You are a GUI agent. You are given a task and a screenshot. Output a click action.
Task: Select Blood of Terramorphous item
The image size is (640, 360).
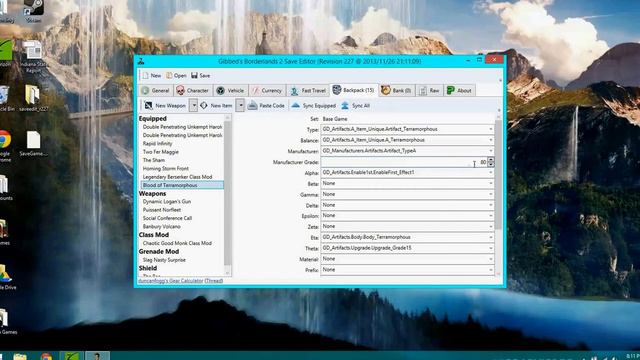[x=182, y=185]
